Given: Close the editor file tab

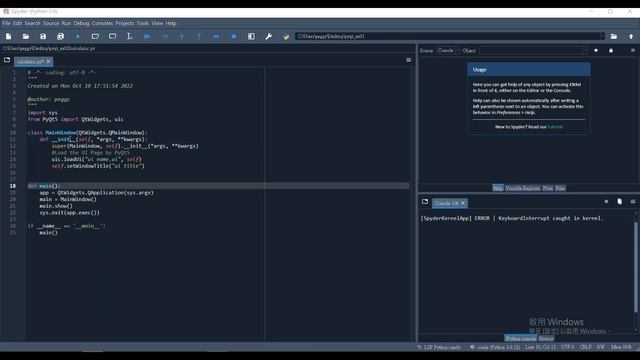Looking at the screenshot, I should pyautogui.click(x=48, y=62).
